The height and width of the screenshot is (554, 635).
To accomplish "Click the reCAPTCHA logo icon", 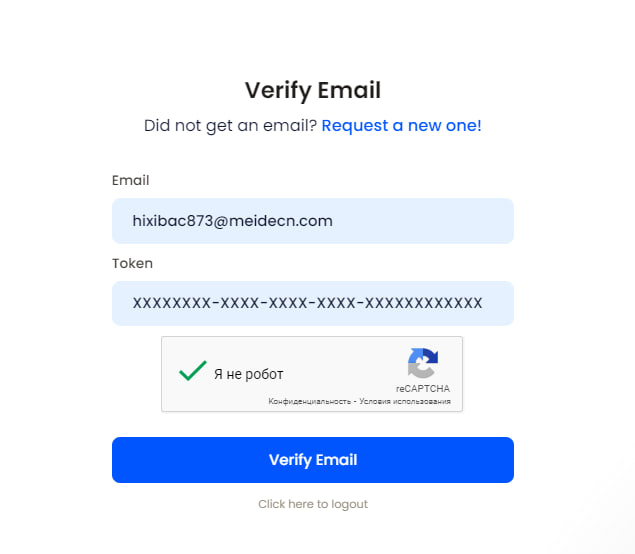I will click(422, 363).
